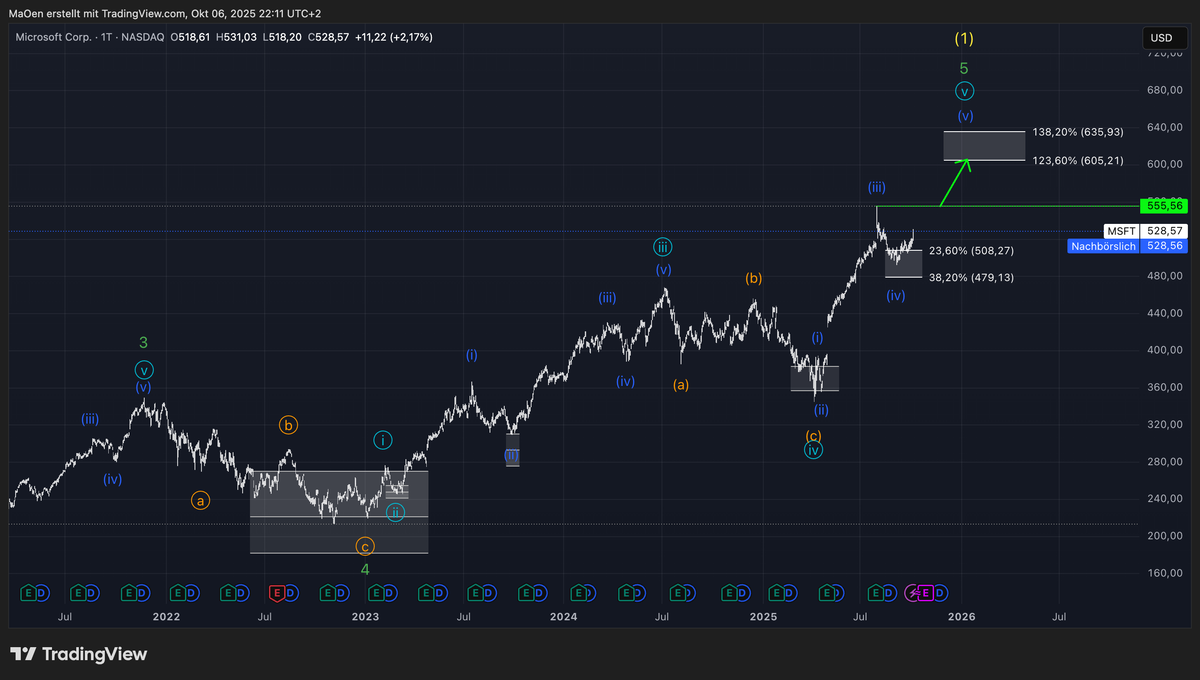Click the first green earnings badge at far left

tap(29, 593)
